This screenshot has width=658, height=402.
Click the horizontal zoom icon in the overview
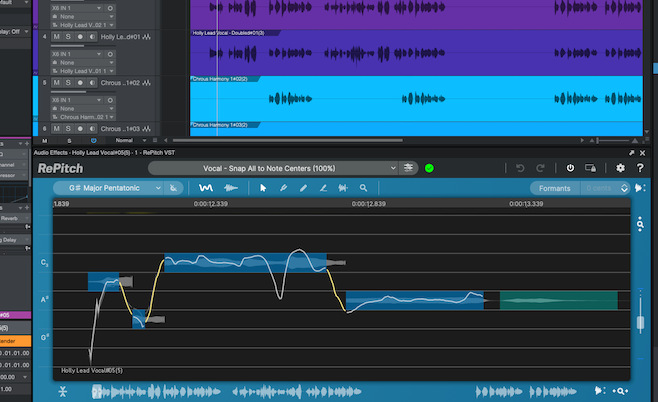[620, 391]
